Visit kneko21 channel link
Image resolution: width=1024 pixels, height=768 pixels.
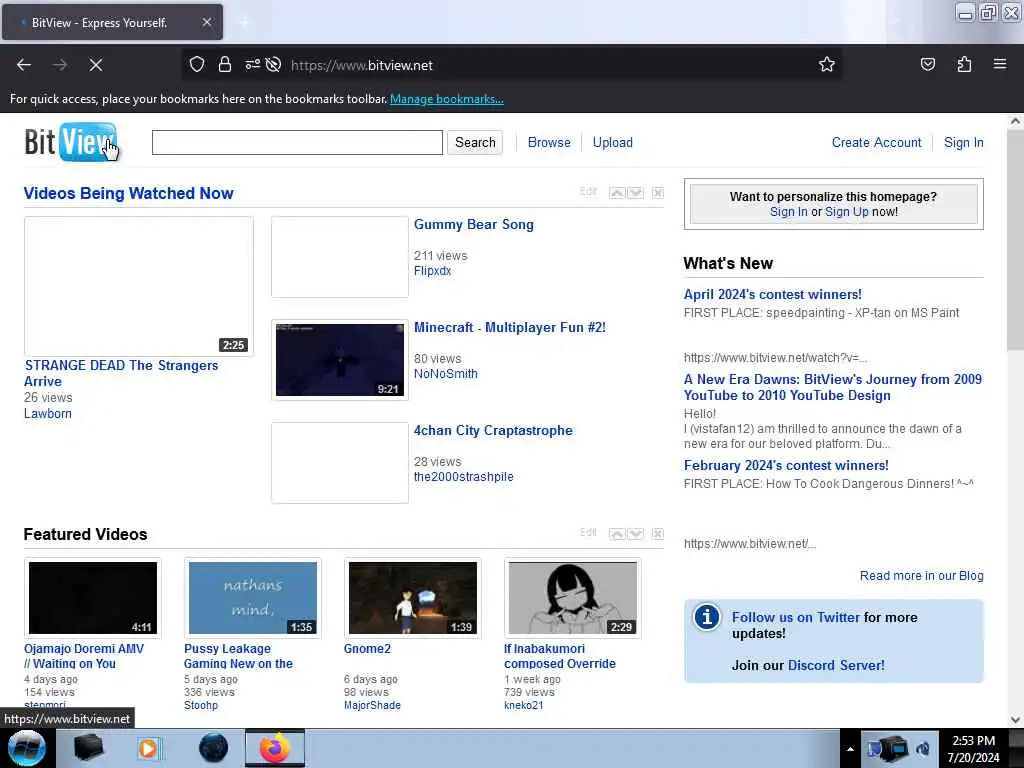(523, 705)
